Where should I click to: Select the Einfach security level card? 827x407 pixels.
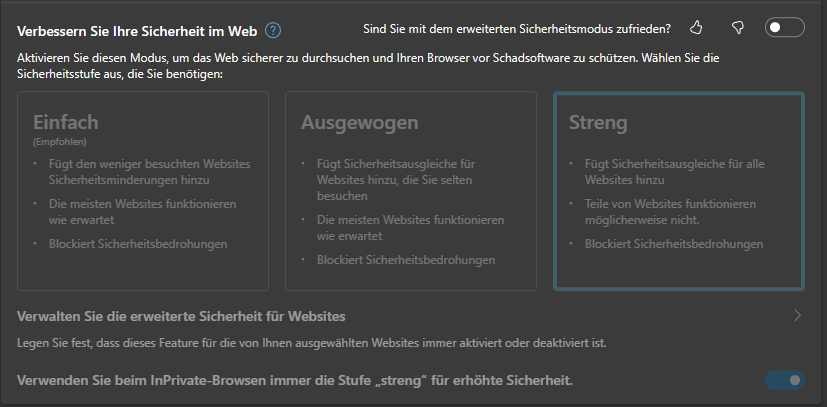pyautogui.click(x=143, y=191)
